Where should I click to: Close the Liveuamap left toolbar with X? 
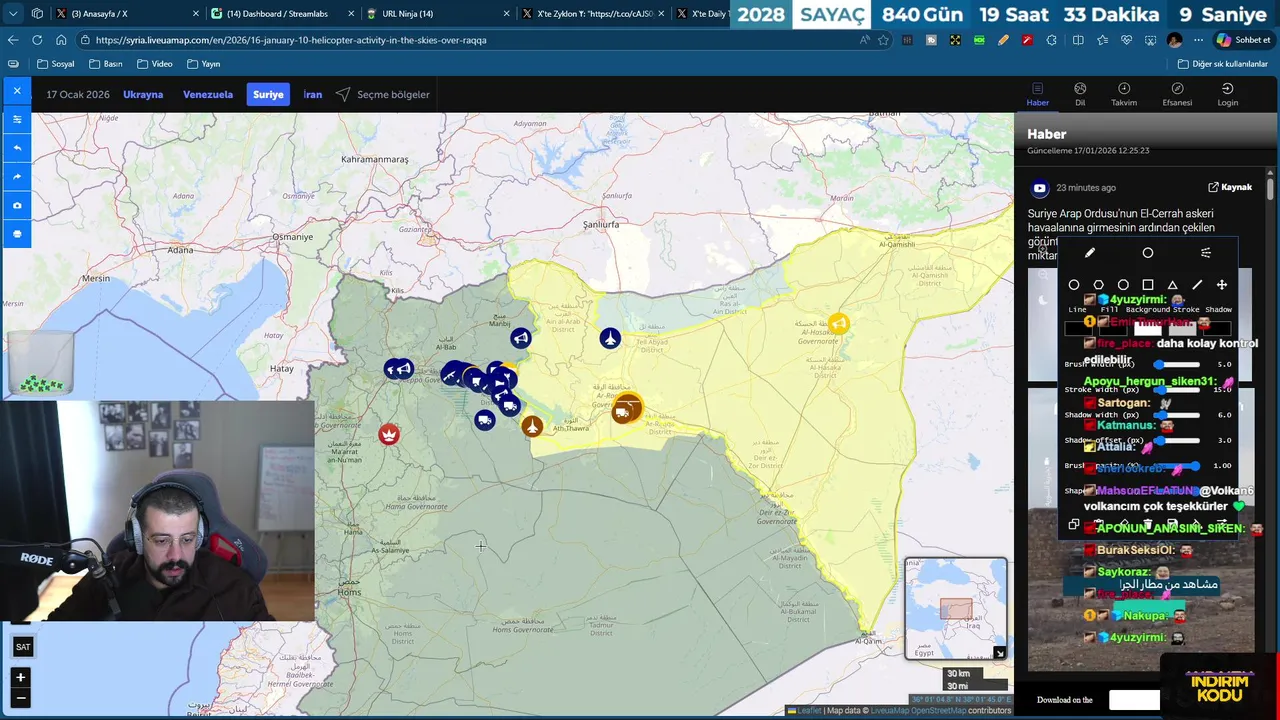pyautogui.click(x=17, y=91)
